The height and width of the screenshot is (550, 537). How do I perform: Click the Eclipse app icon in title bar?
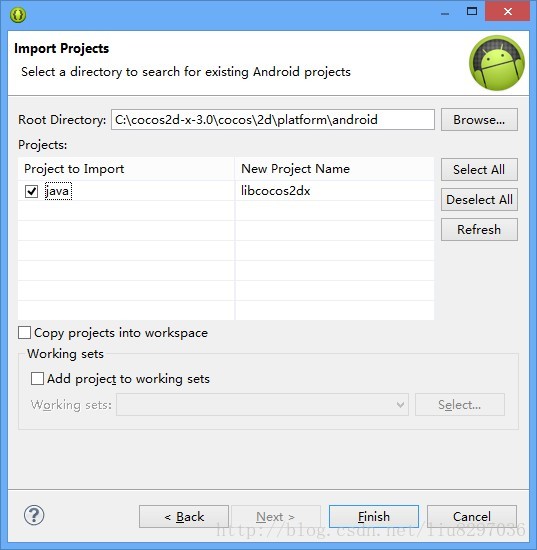tap(18, 15)
